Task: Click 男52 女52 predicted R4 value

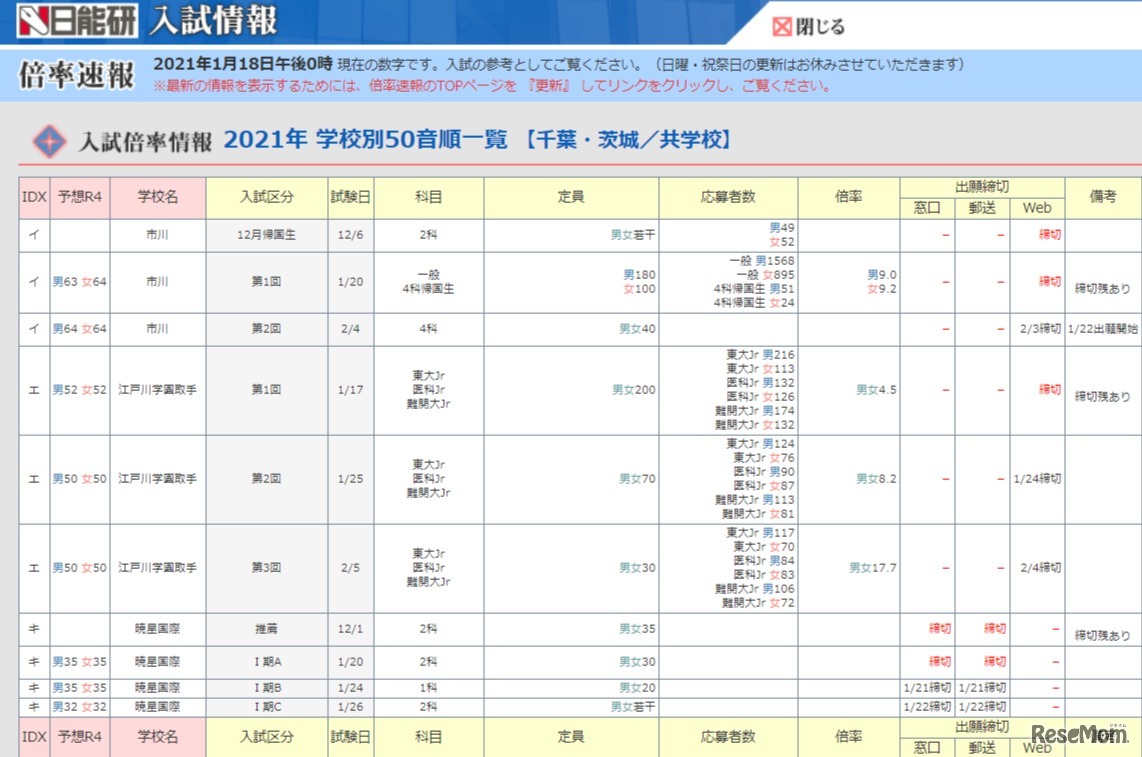Action: coord(79,390)
